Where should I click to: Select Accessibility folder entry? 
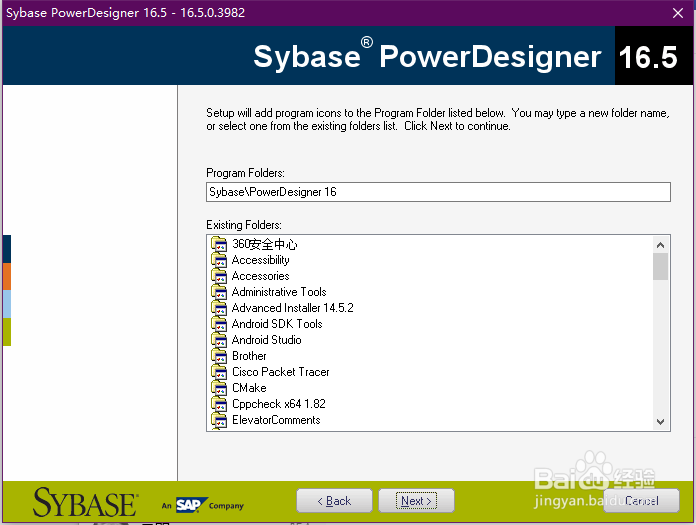pyautogui.click(x=261, y=260)
